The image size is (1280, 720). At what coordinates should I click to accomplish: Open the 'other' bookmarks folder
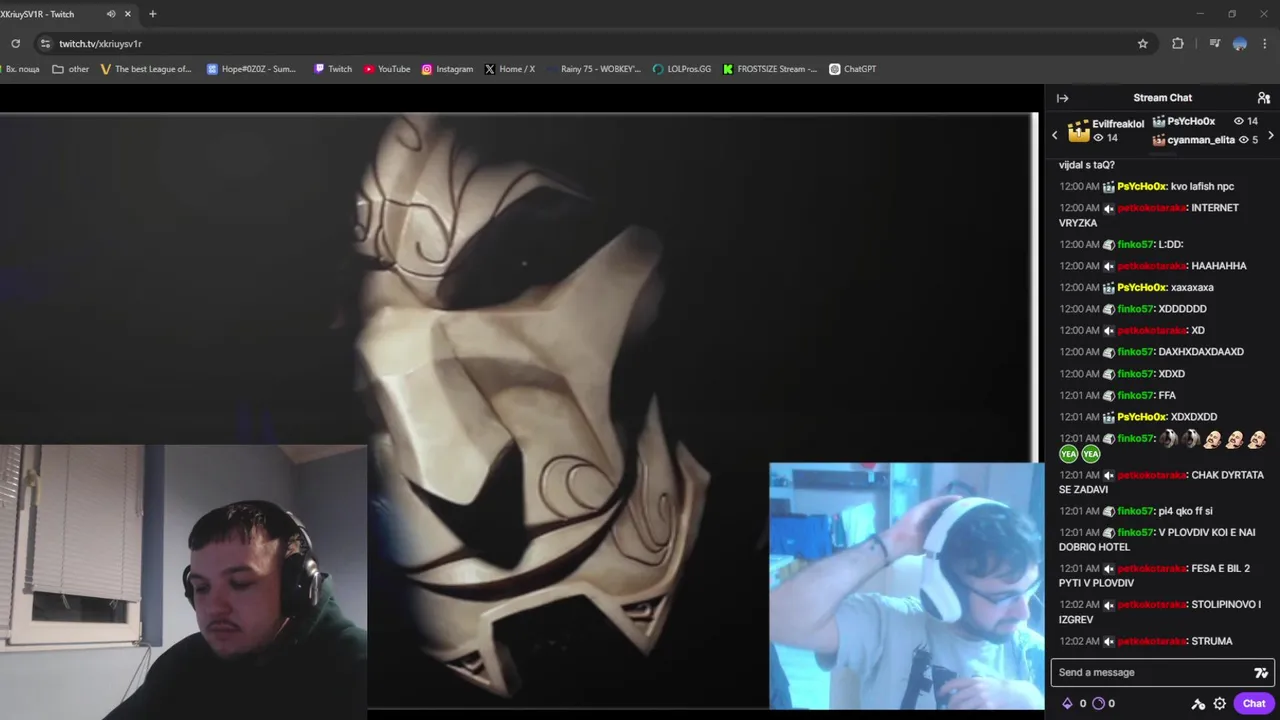(71, 69)
